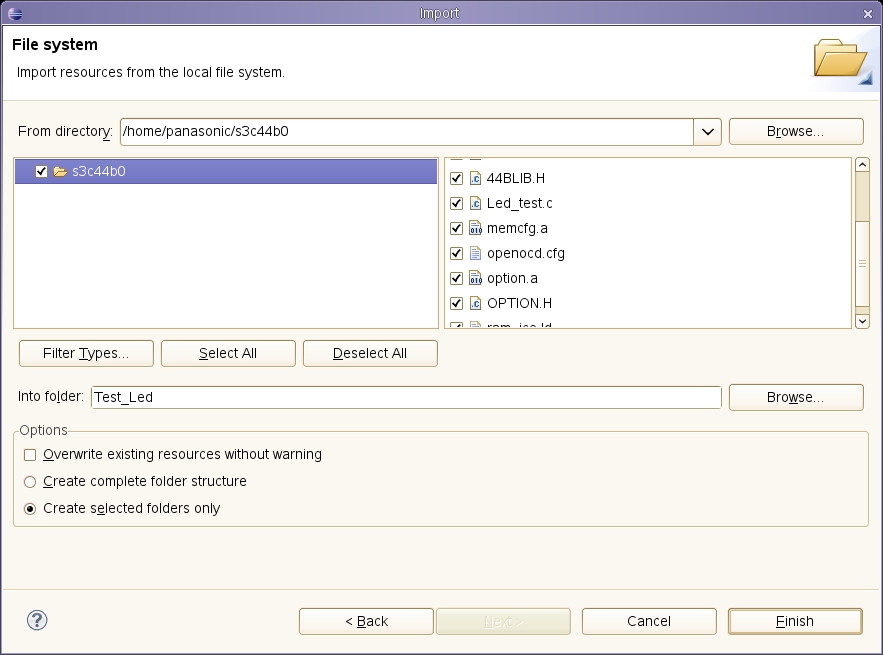Image resolution: width=883 pixels, height=655 pixels.
Task: Toggle the s3c44b0 folder checkbox
Action: point(41,171)
